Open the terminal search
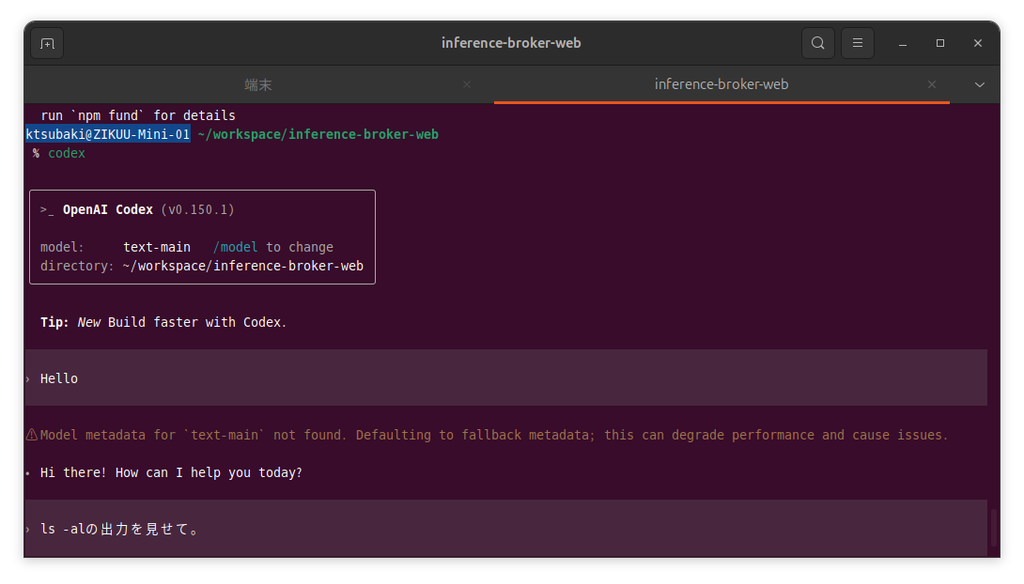The image size is (1024, 584). 818,43
